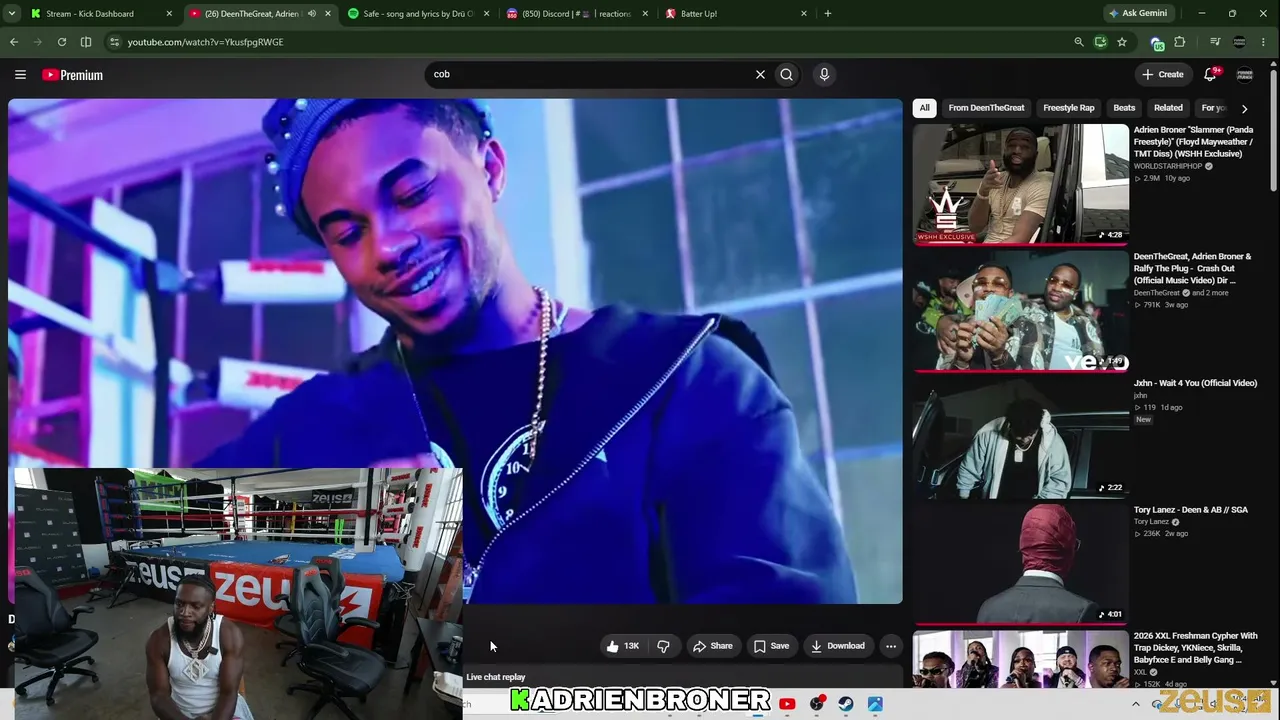
Task: Go back to the previous page
Action: [x=14, y=42]
